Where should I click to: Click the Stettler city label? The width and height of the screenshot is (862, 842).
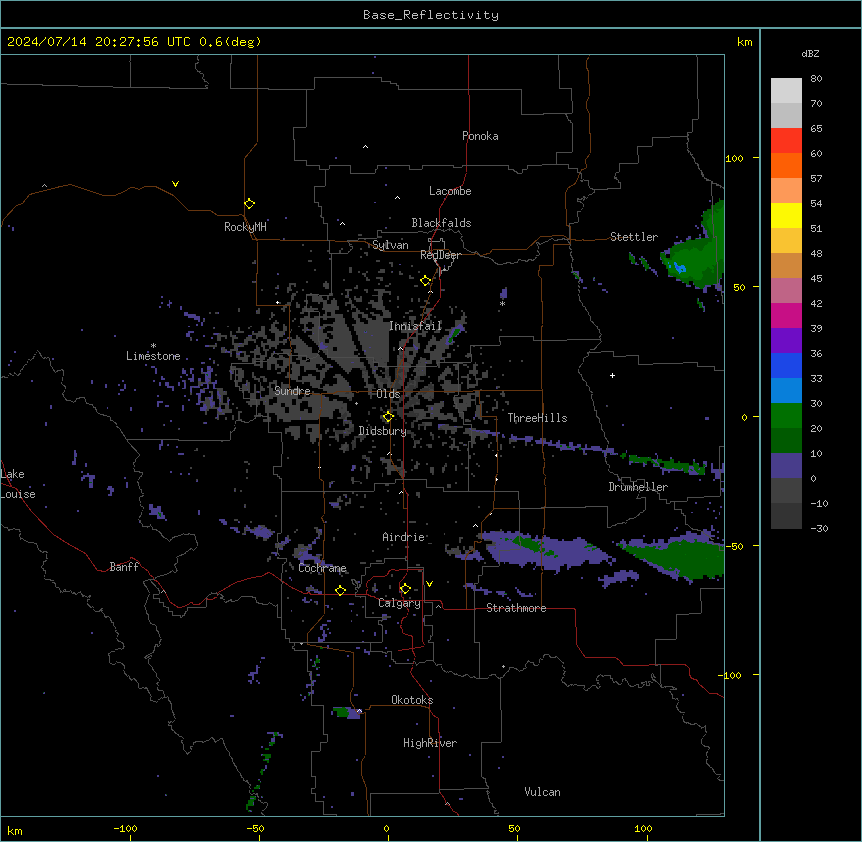[634, 237]
